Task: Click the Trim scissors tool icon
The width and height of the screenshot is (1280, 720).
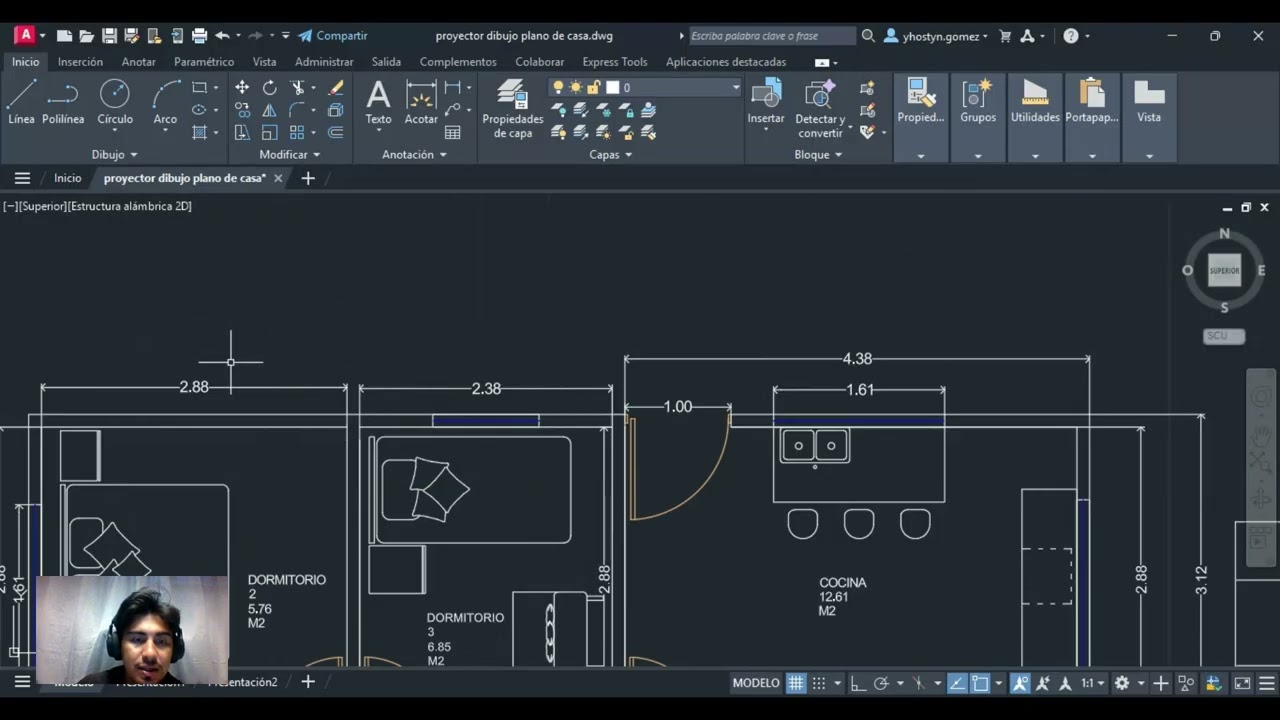Action: [x=298, y=88]
